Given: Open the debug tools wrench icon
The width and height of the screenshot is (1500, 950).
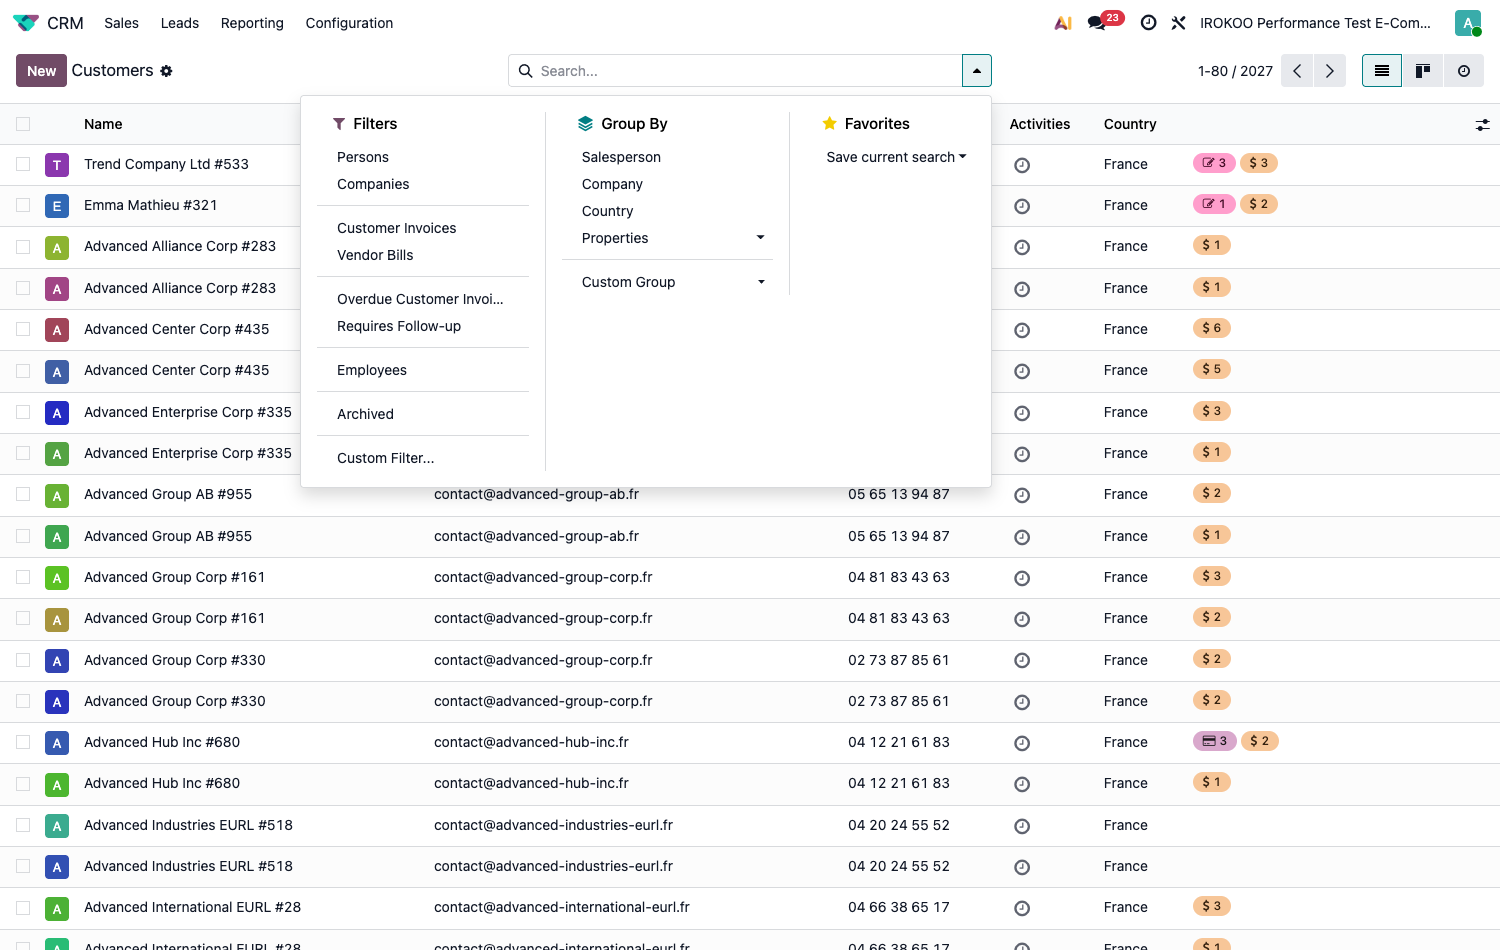Looking at the screenshot, I should click(x=1179, y=23).
